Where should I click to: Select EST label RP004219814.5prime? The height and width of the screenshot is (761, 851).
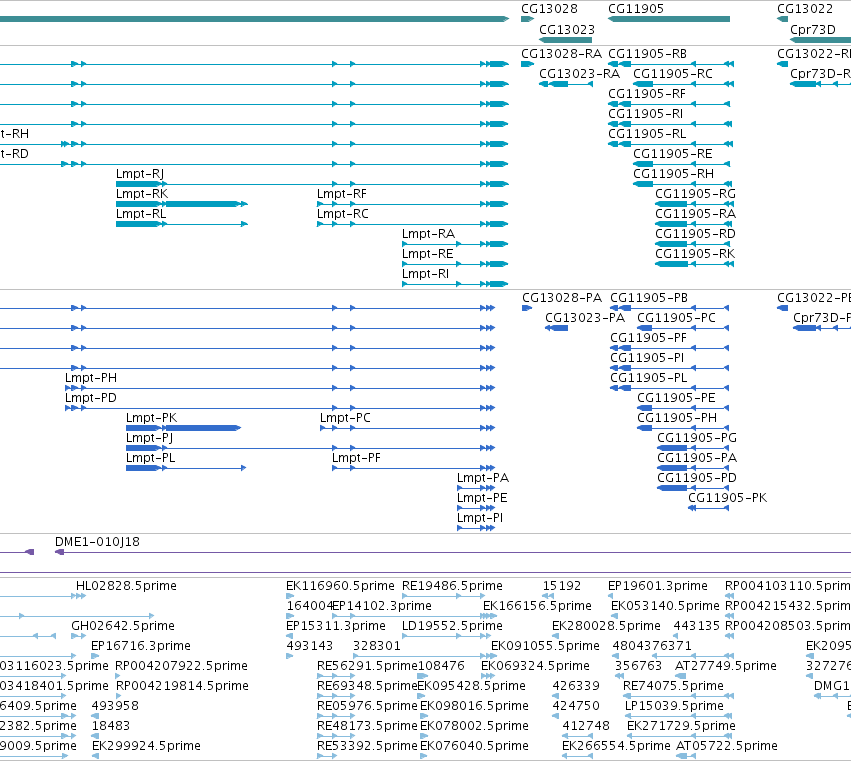click(182, 686)
